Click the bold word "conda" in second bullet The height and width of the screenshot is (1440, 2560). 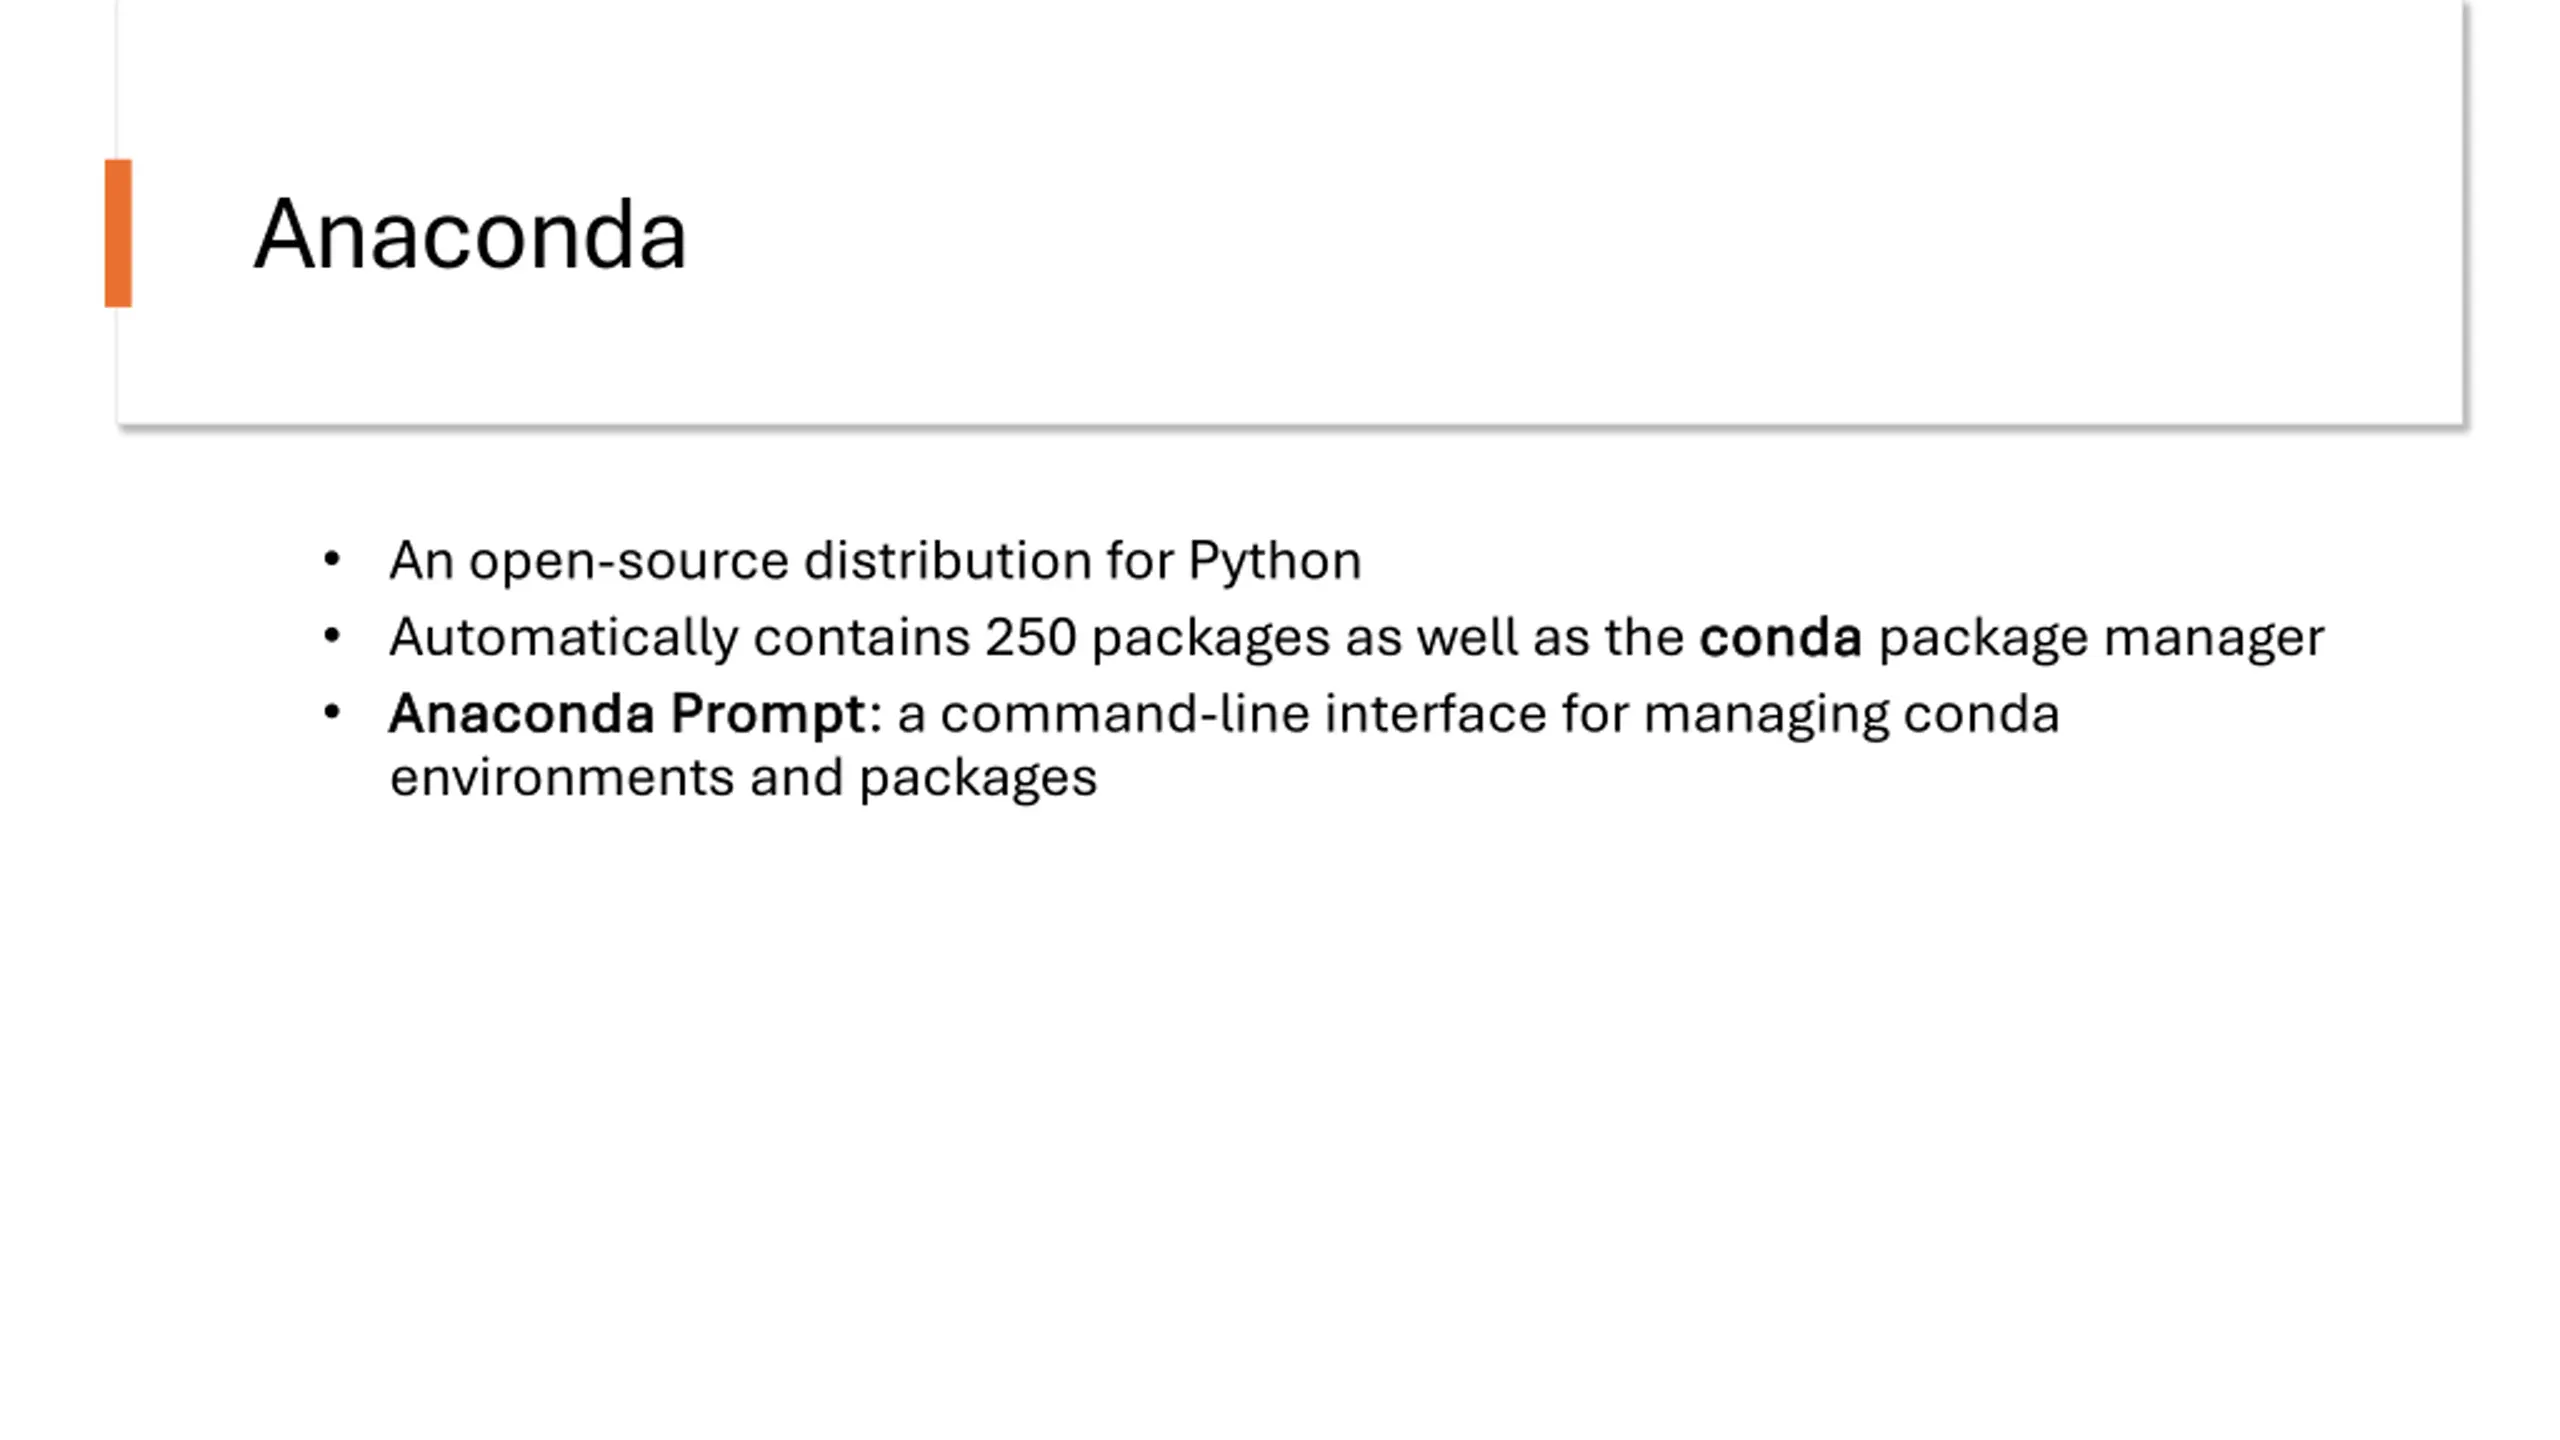click(1780, 637)
